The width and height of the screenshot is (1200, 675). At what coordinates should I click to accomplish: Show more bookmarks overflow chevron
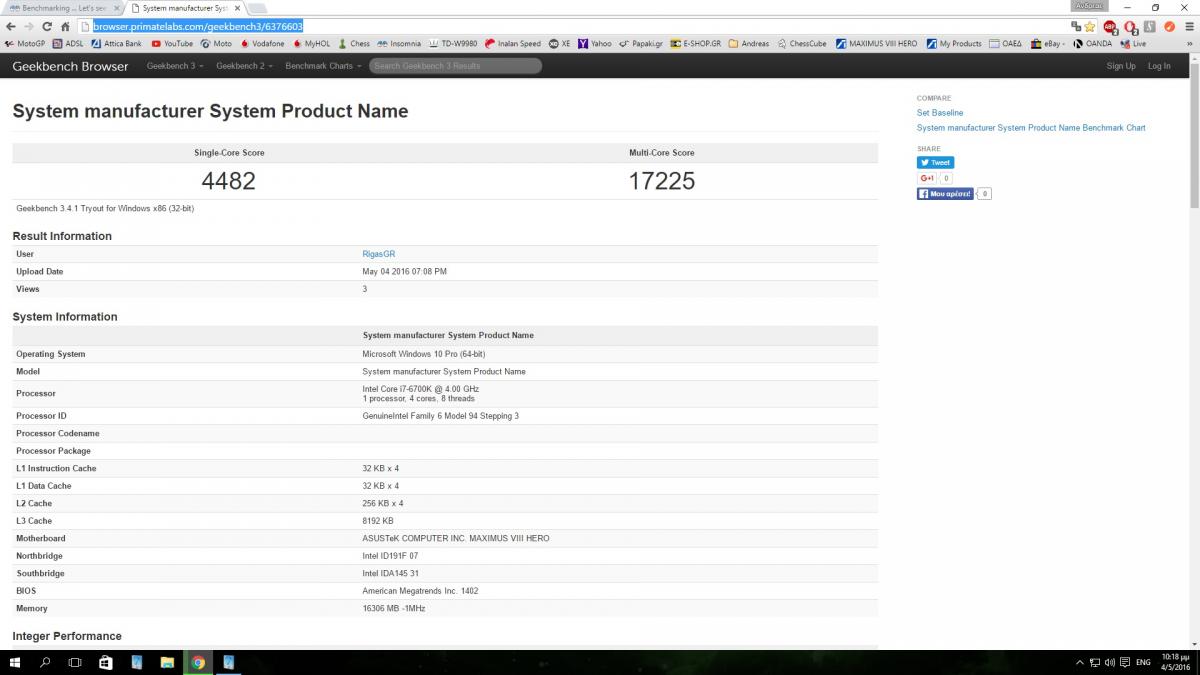[1190, 44]
